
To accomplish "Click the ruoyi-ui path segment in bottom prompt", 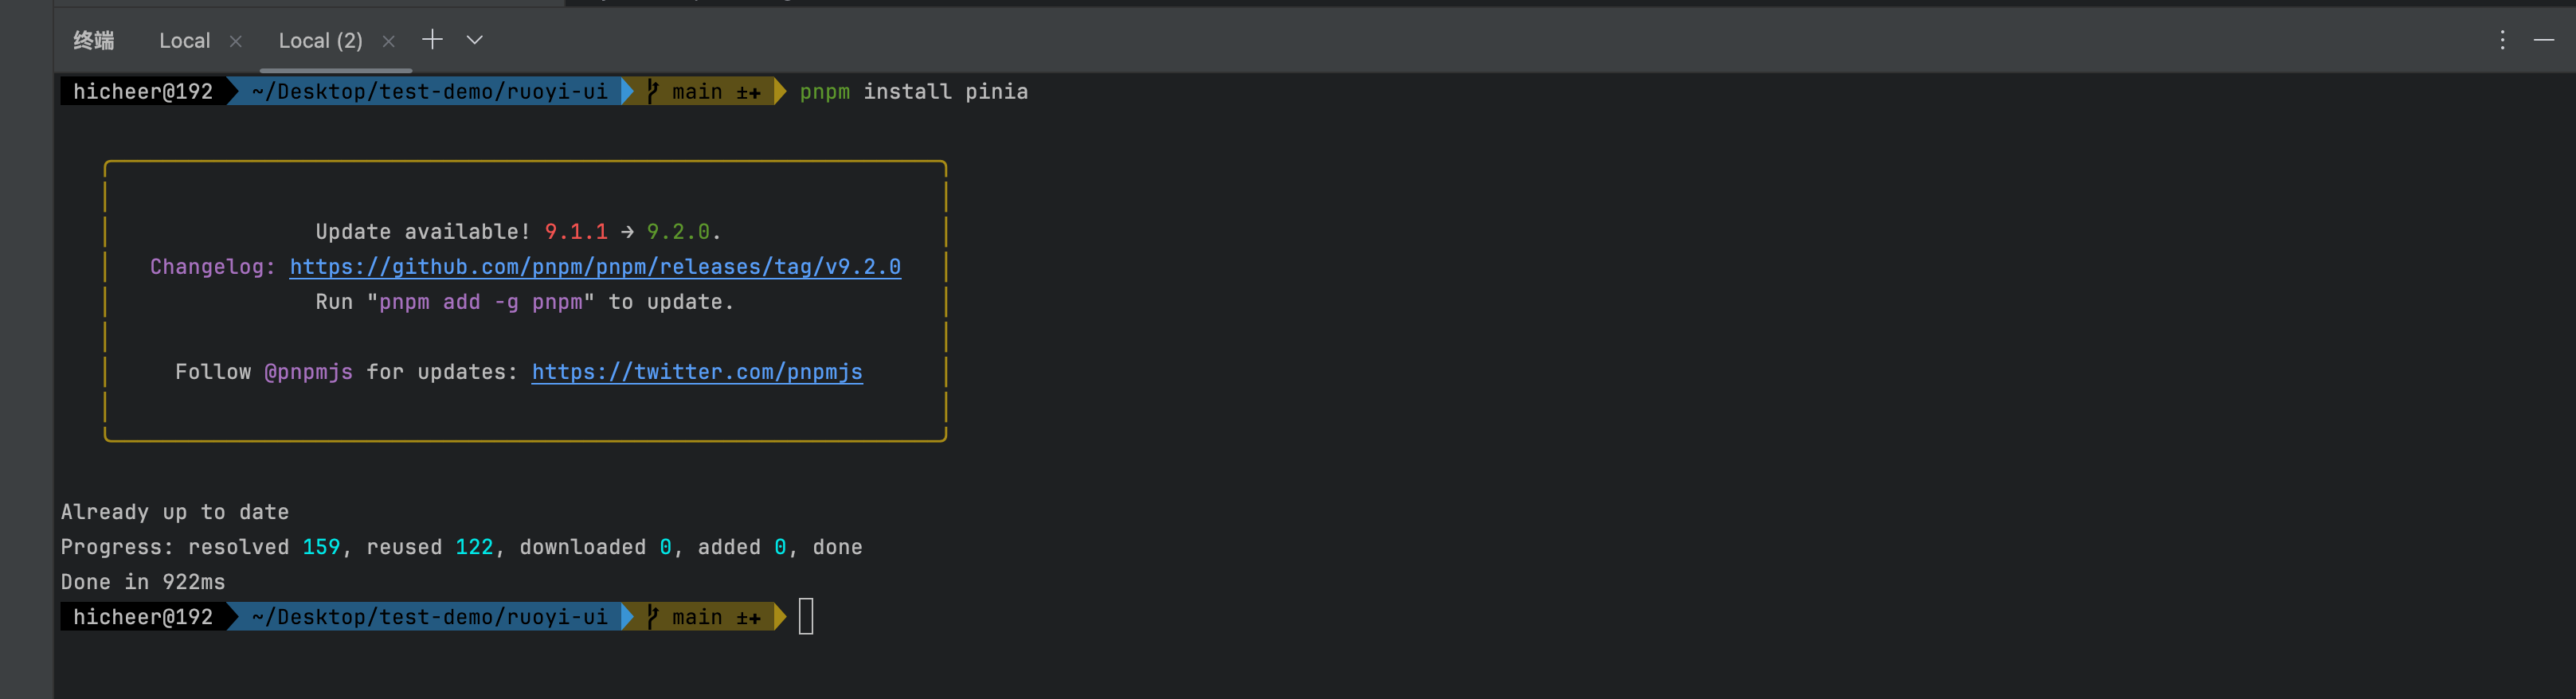I will coord(557,617).
